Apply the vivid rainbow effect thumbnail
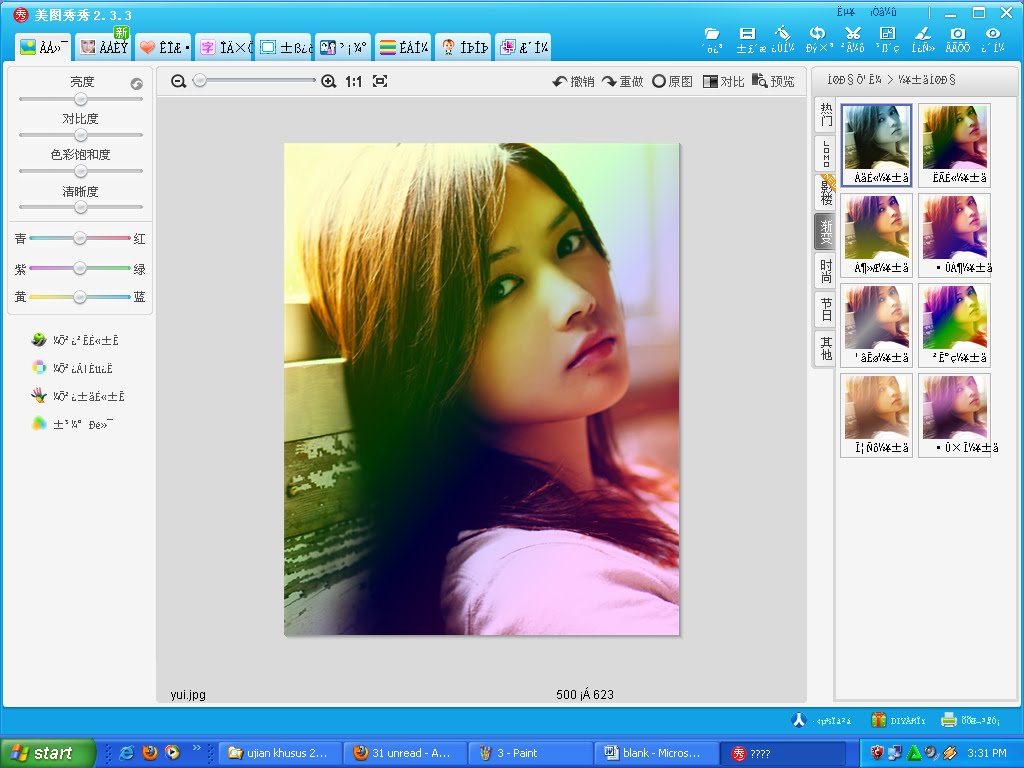The height and width of the screenshot is (768, 1024). tap(954, 325)
